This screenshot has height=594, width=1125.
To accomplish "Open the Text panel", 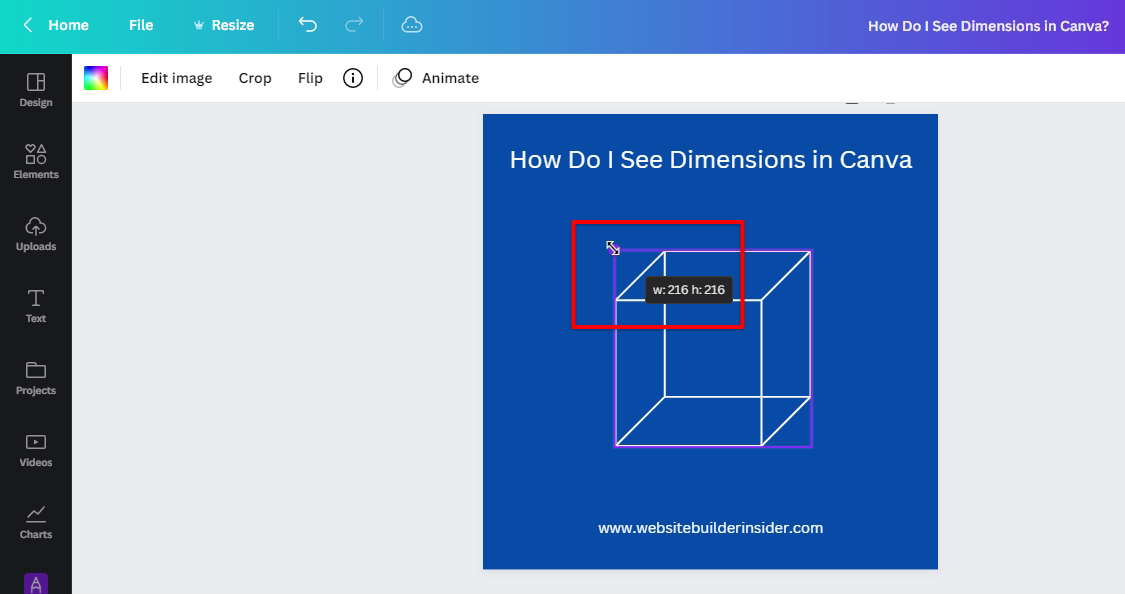I will pos(35,306).
